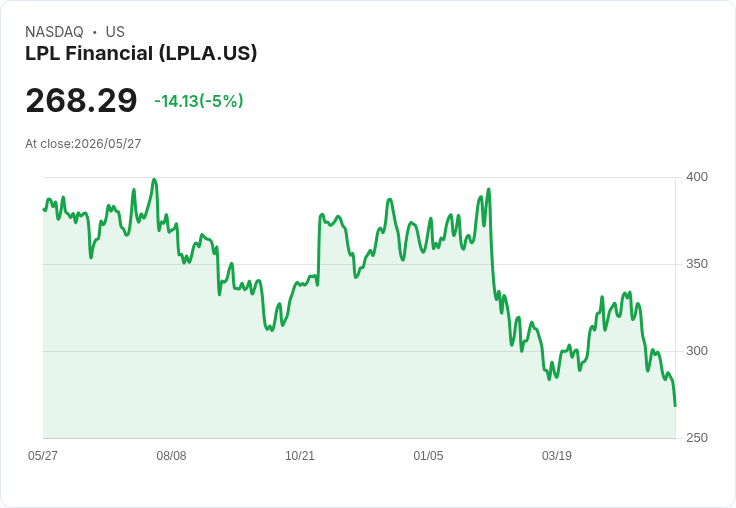Click the chart line's final point at far right
This screenshot has width=736, height=508.
pos(675,406)
